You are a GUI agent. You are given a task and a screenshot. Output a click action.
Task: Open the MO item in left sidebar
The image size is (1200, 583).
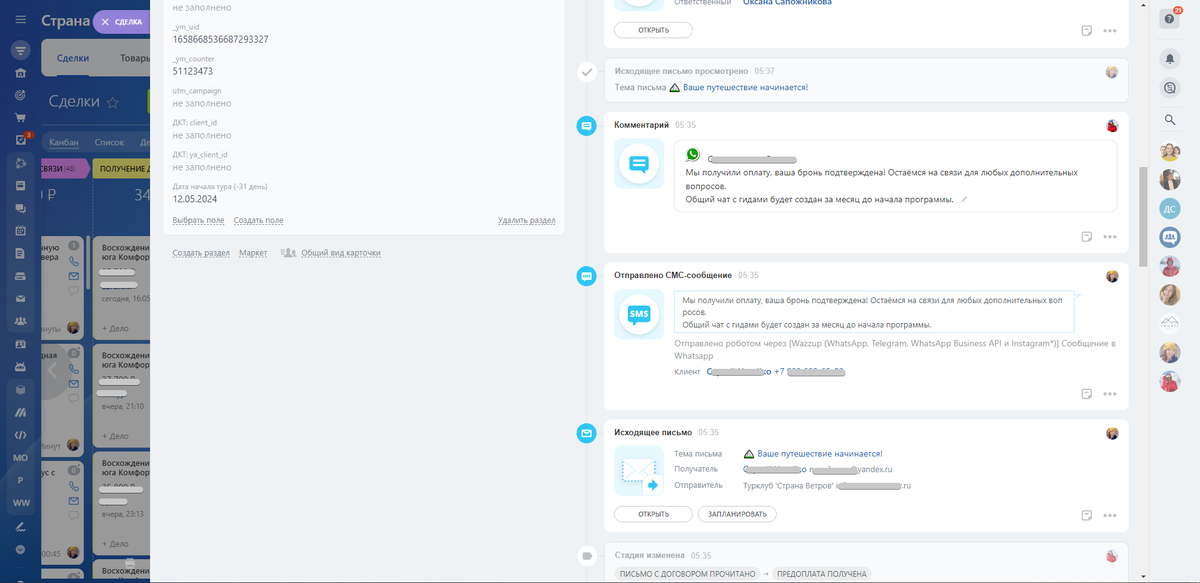click(x=20, y=457)
